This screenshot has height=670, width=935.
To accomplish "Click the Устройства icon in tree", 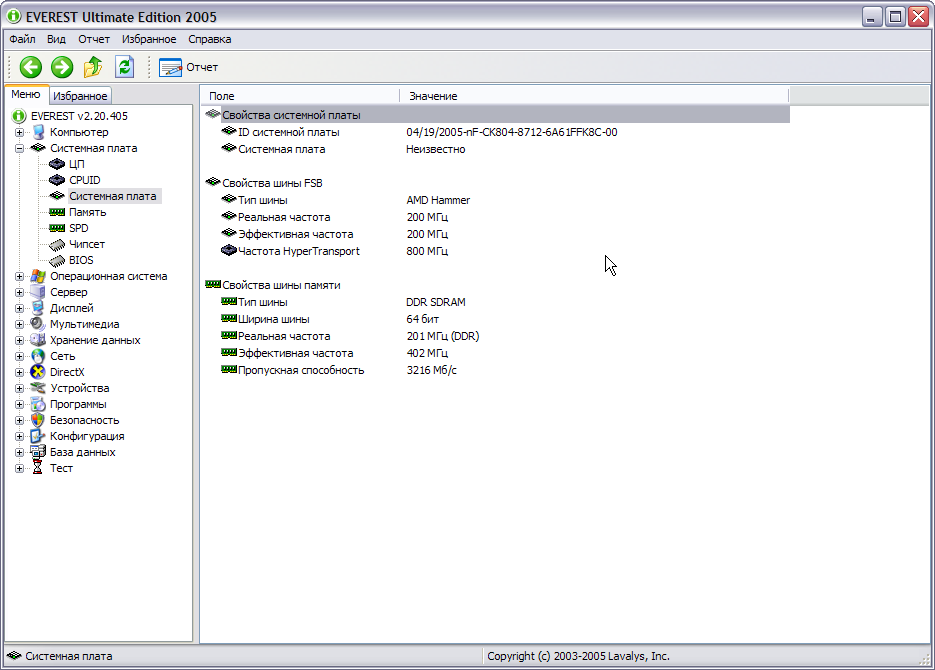I will click(x=38, y=388).
